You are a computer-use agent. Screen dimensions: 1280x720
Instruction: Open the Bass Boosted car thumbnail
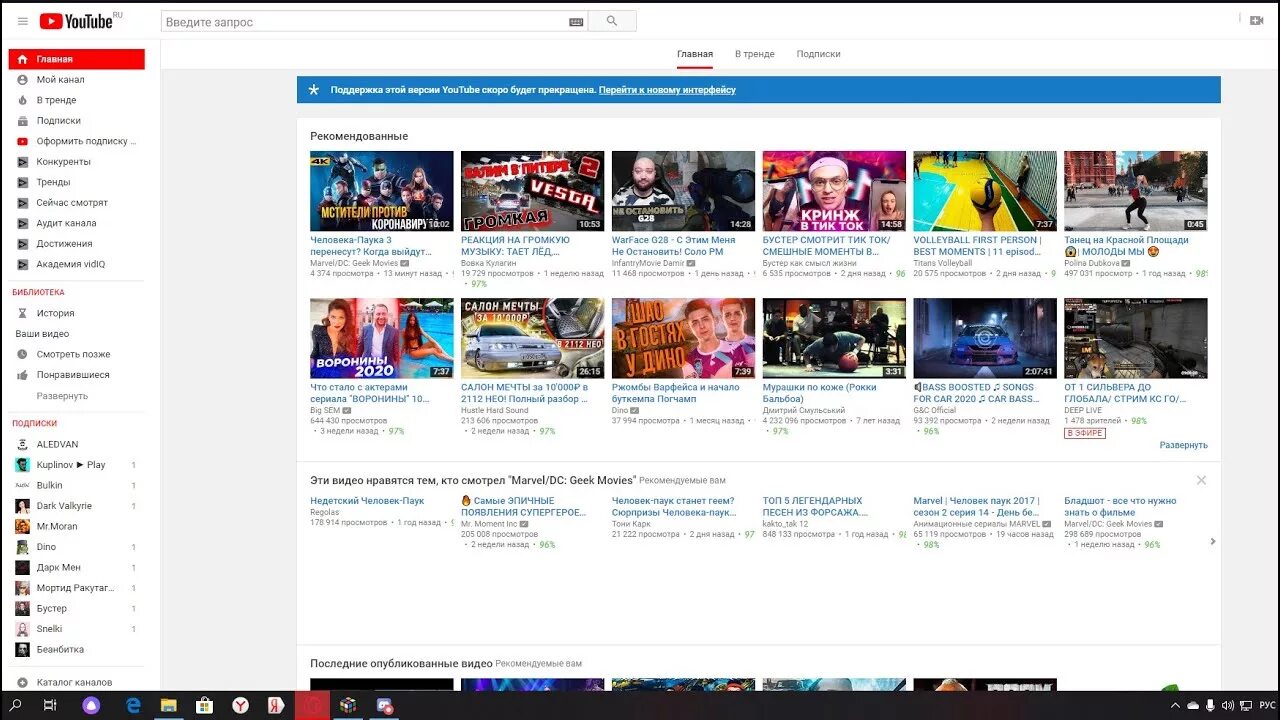[985, 338]
